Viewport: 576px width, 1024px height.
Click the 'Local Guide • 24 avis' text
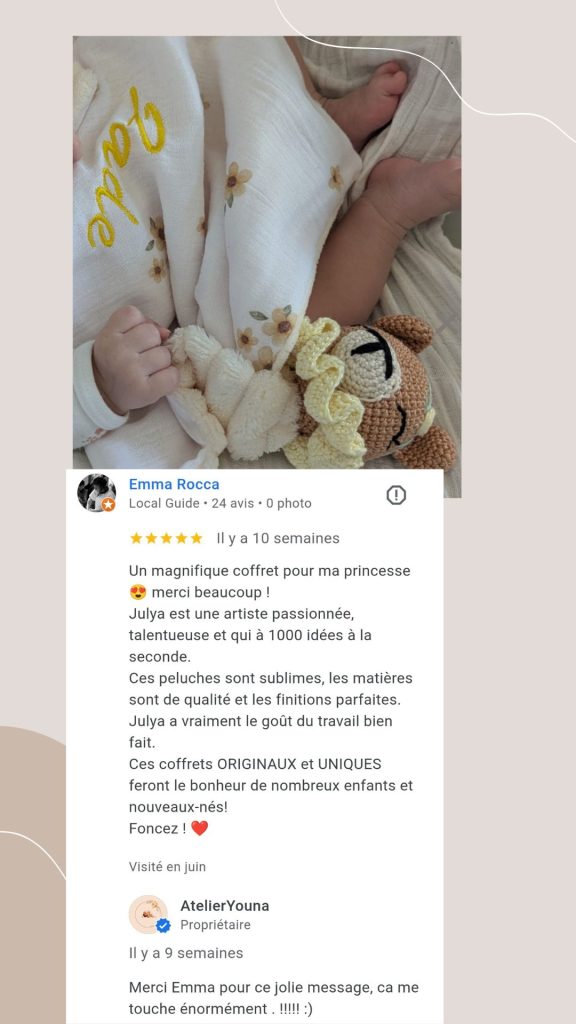coord(191,504)
